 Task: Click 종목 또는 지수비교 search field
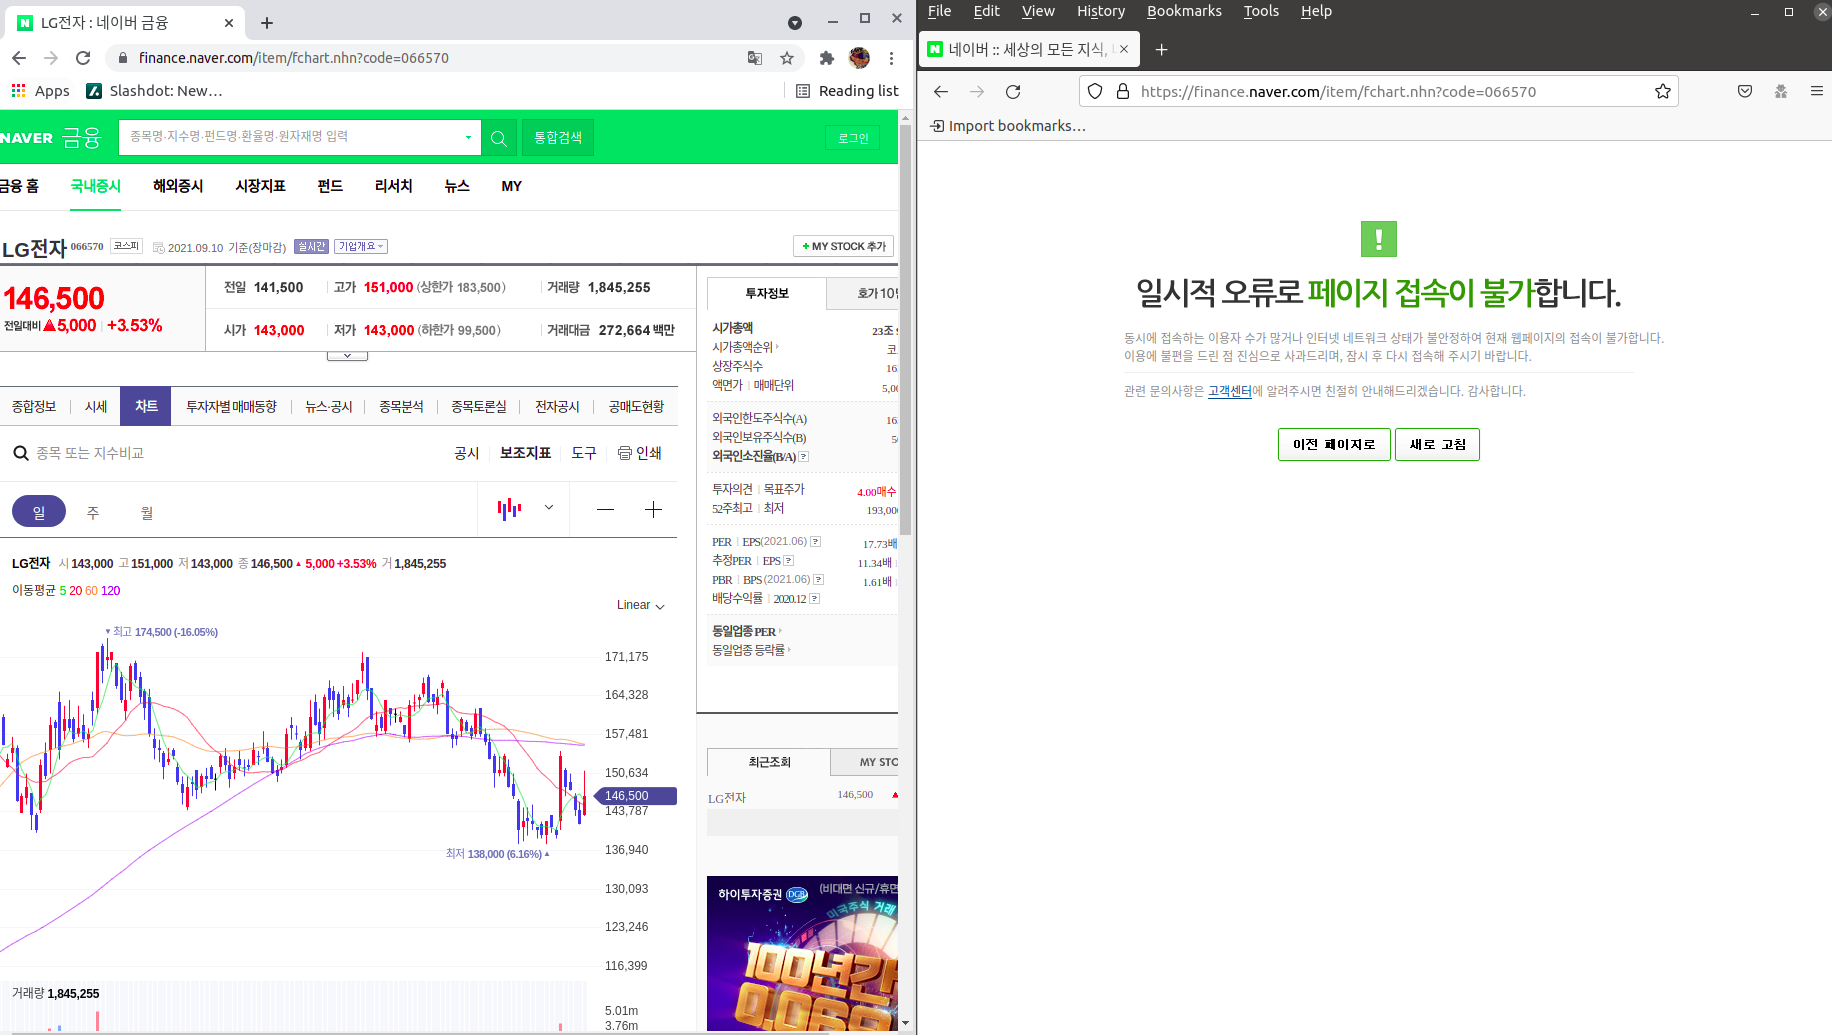[90, 453]
